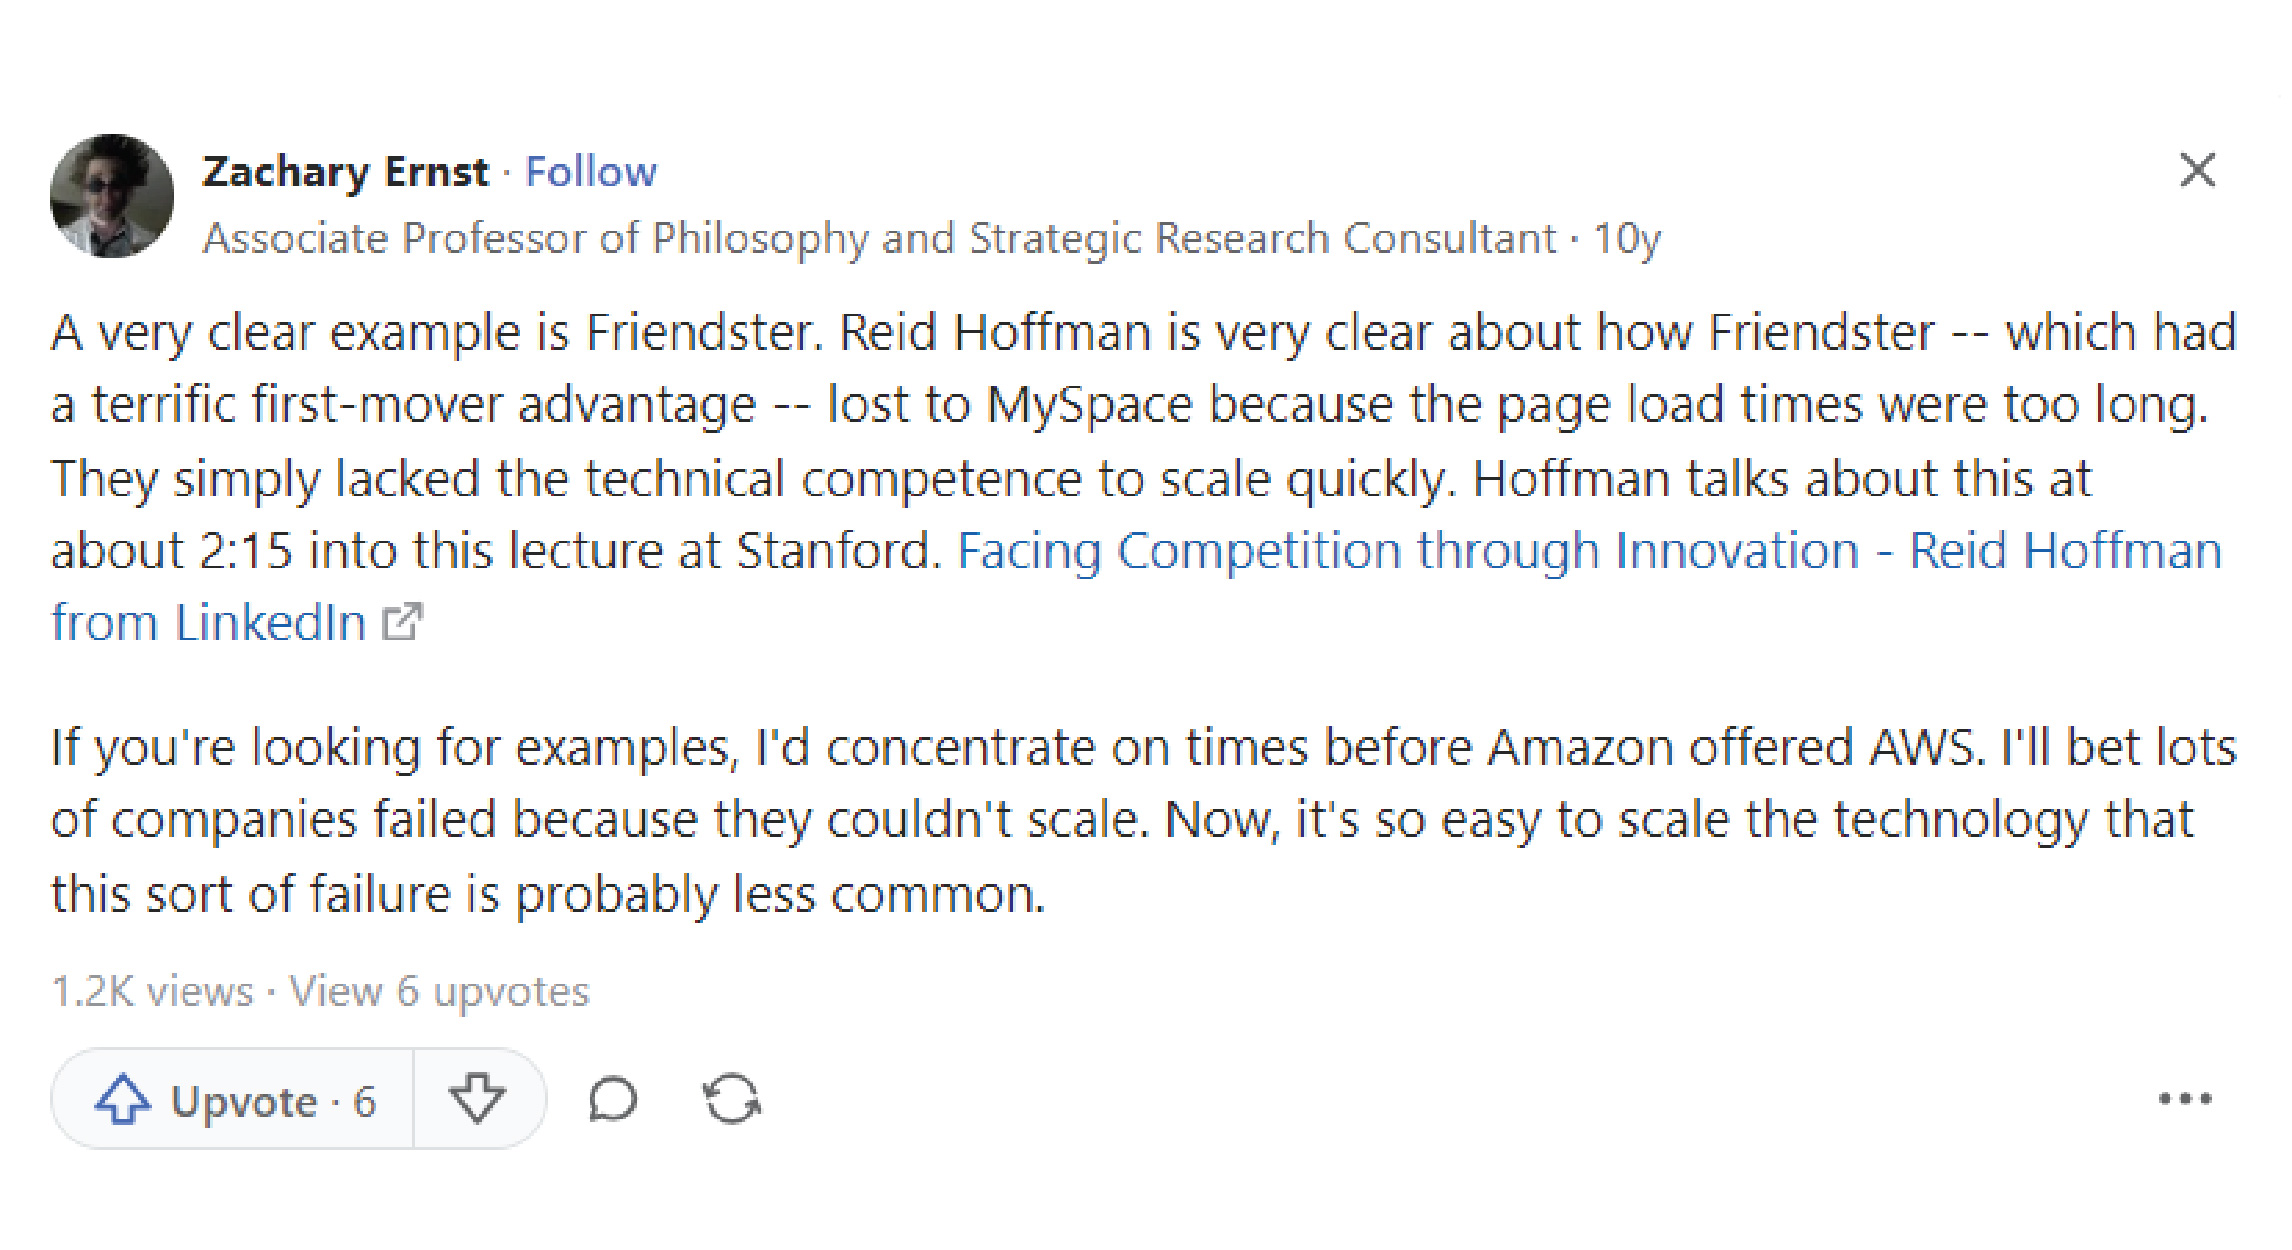
Task: Click the Associate Professor of Philosophy credential
Action: coord(879,239)
